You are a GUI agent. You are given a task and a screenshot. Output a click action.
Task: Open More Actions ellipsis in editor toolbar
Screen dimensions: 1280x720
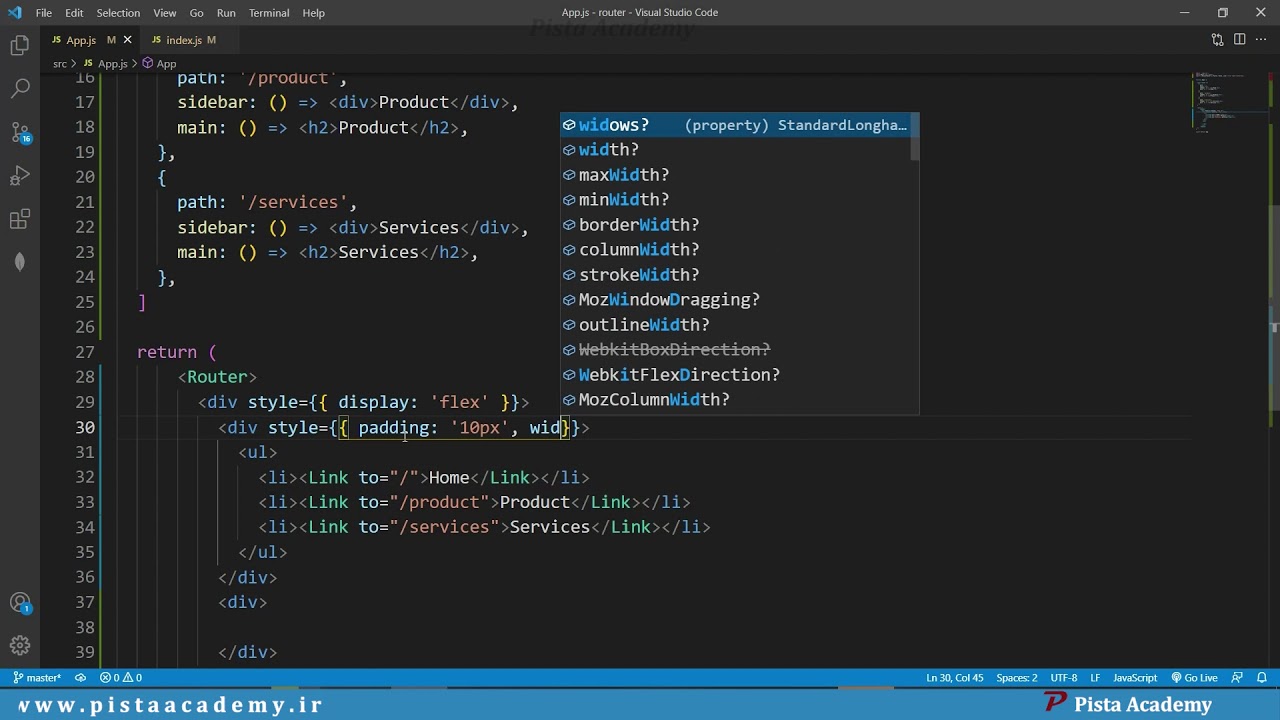[x=1261, y=40]
